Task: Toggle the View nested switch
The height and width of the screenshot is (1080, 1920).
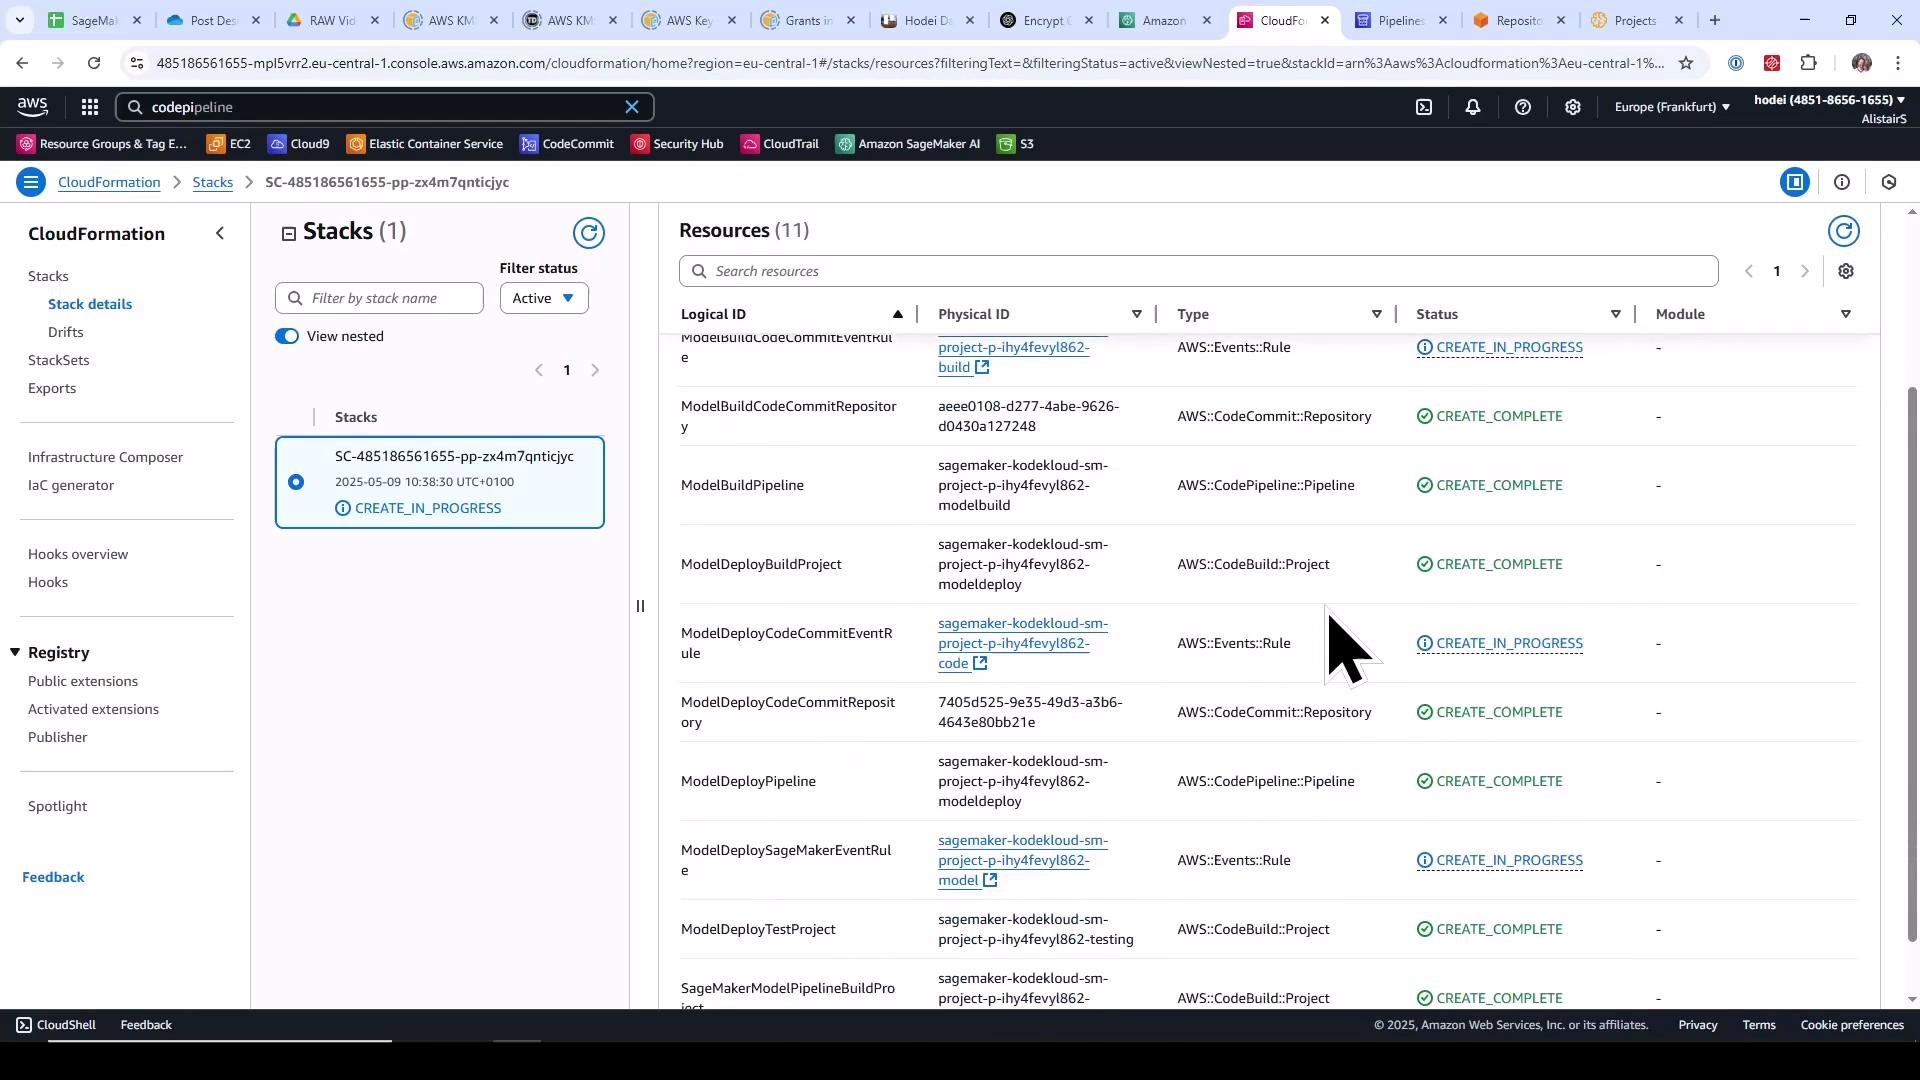Action: click(x=287, y=336)
